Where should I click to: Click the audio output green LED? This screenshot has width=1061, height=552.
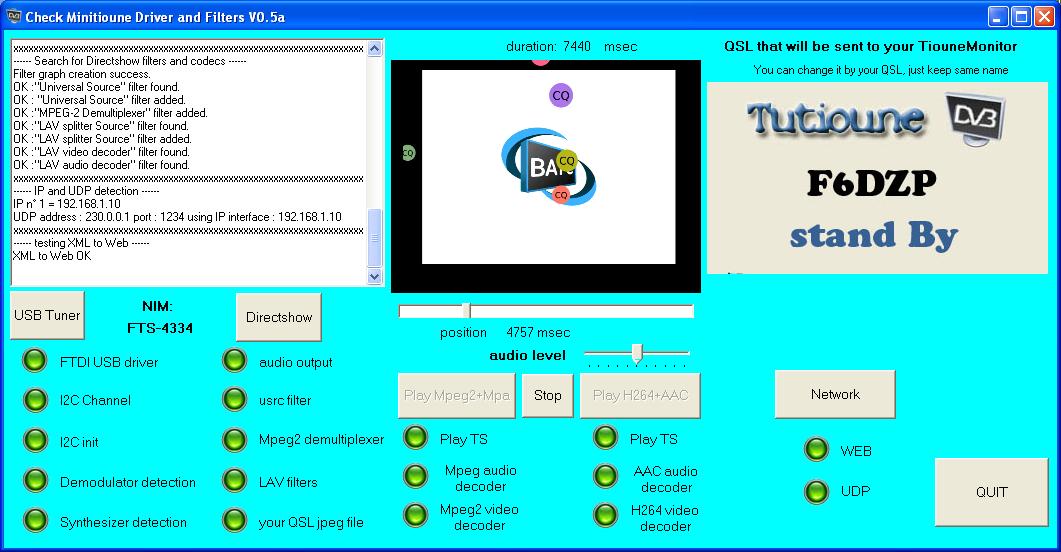235,361
